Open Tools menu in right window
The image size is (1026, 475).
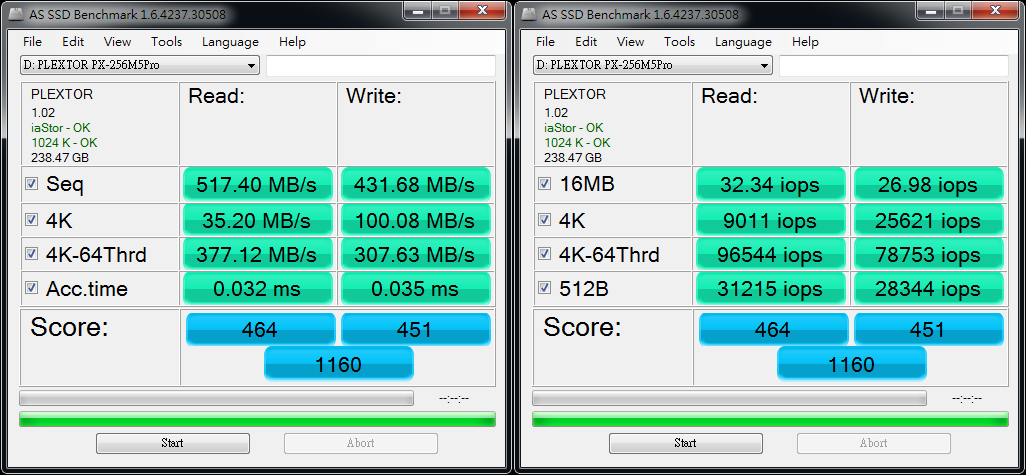(679, 42)
